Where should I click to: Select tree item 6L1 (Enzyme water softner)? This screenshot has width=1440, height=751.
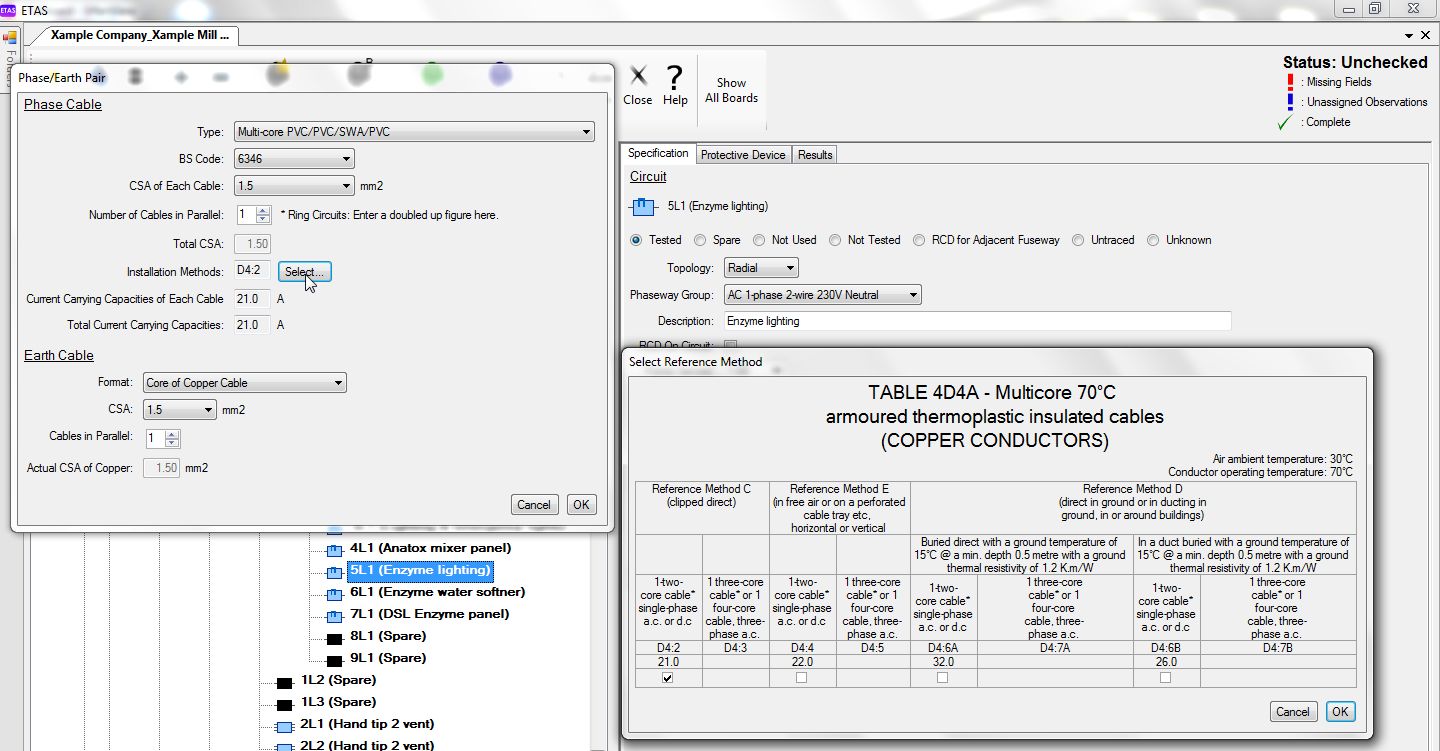tap(437, 592)
